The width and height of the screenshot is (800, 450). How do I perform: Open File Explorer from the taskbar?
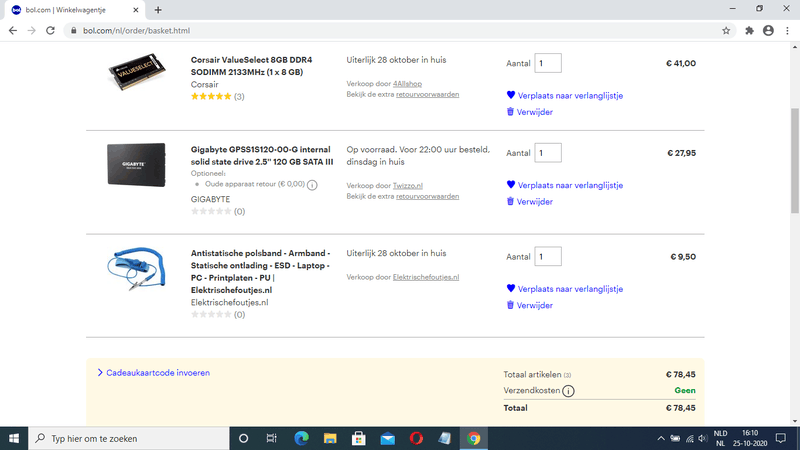pos(330,438)
